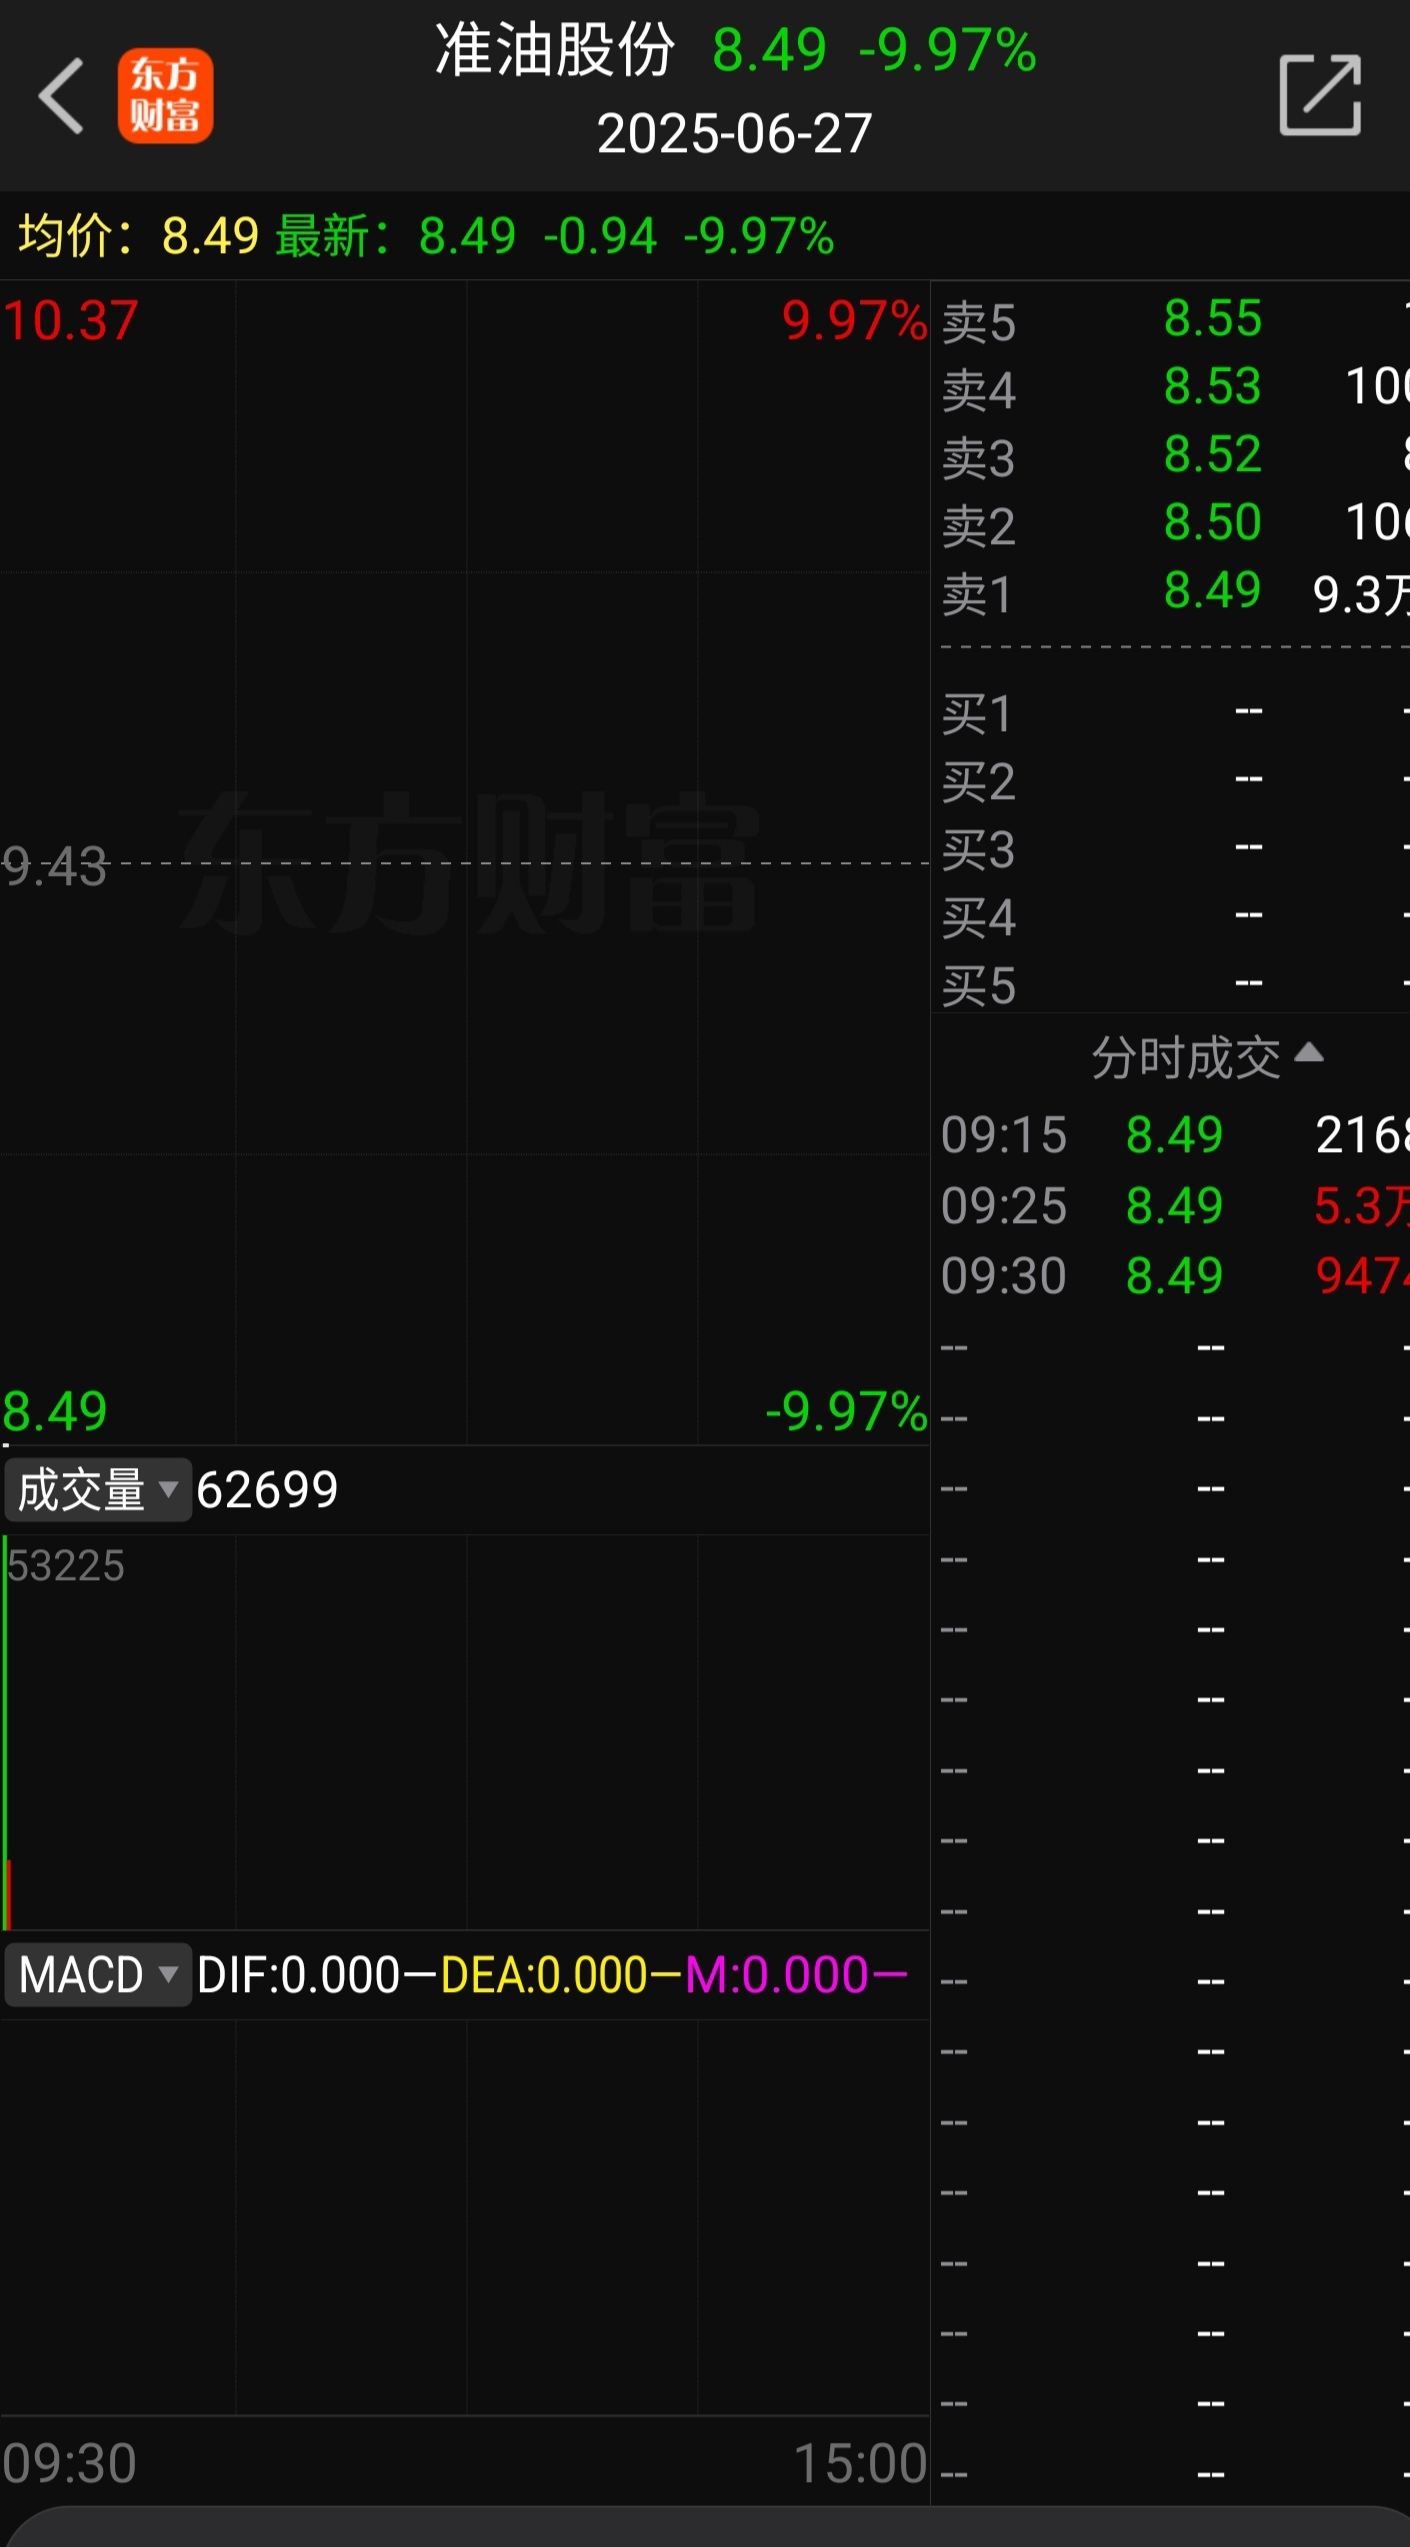This screenshot has width=1410, height=2547.
Task: Tap the 09:30 time axis label
Action: [x=69, y=2463]
